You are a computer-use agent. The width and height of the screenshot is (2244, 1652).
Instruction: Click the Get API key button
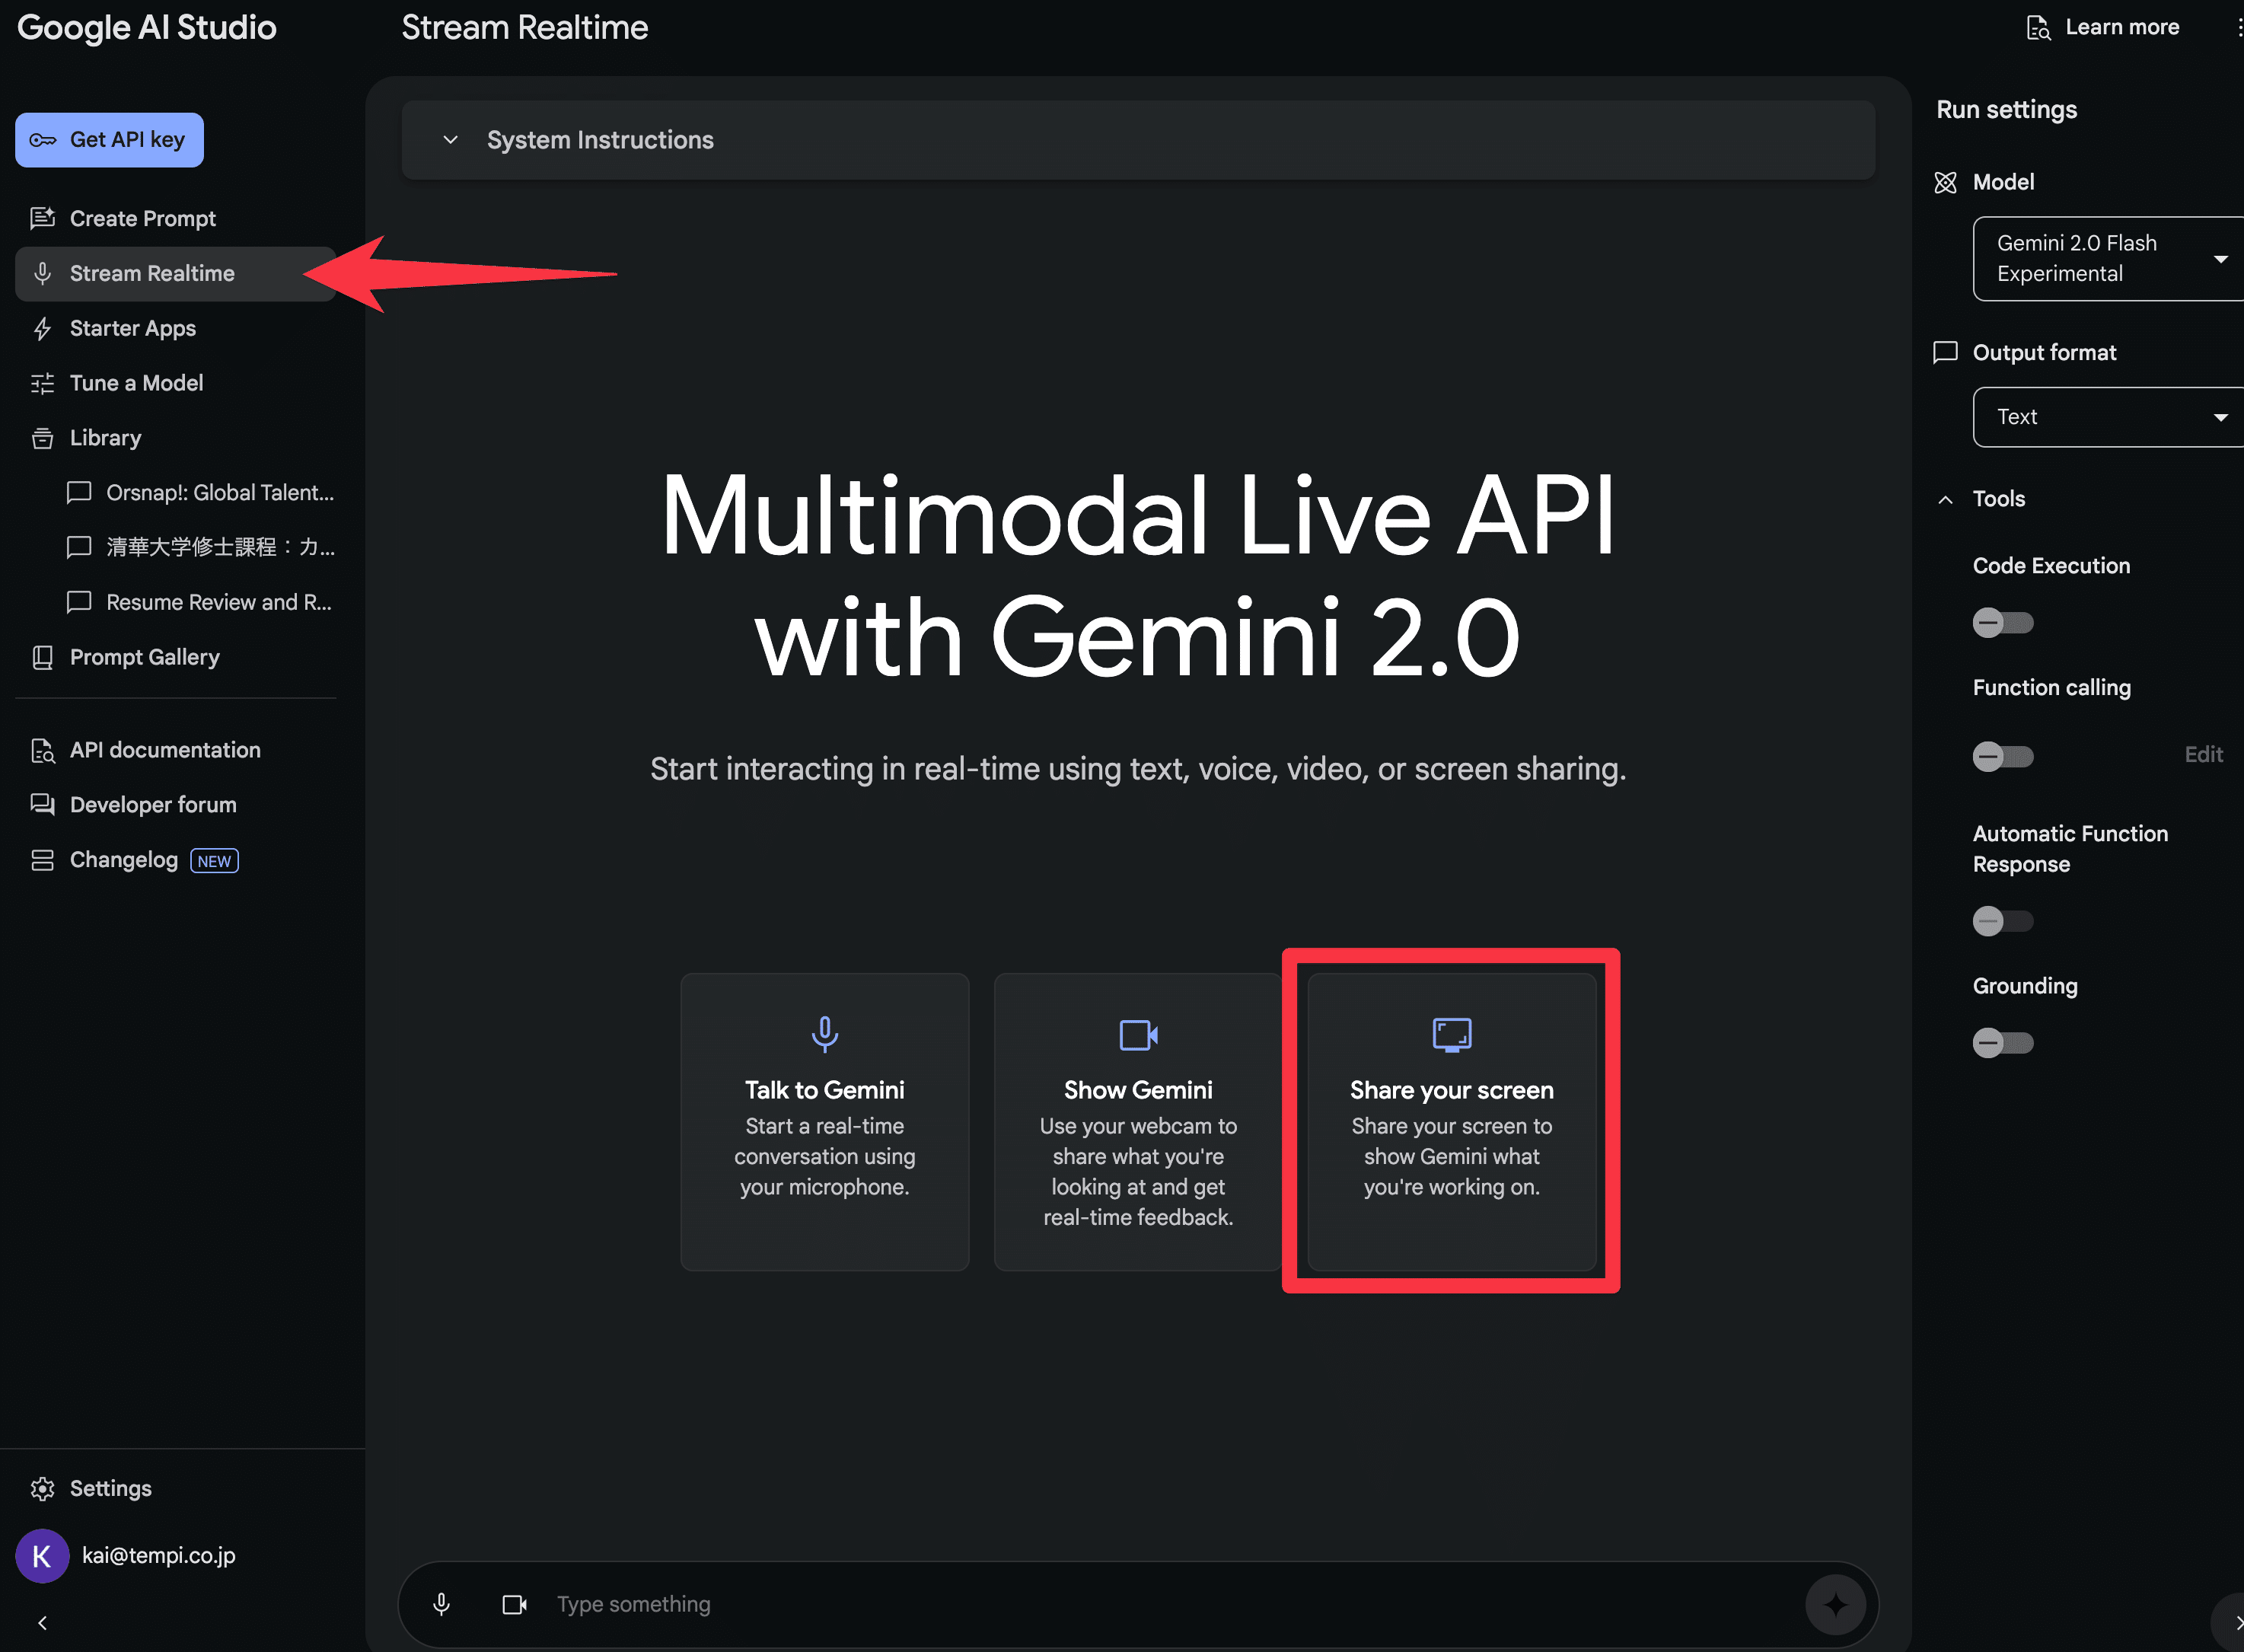[109, 140]
